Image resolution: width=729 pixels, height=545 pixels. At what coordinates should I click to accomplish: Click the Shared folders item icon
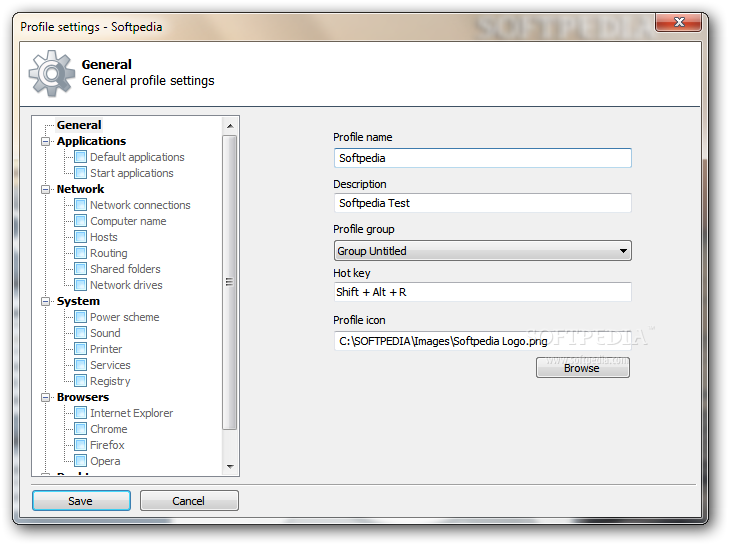(80, 269)
